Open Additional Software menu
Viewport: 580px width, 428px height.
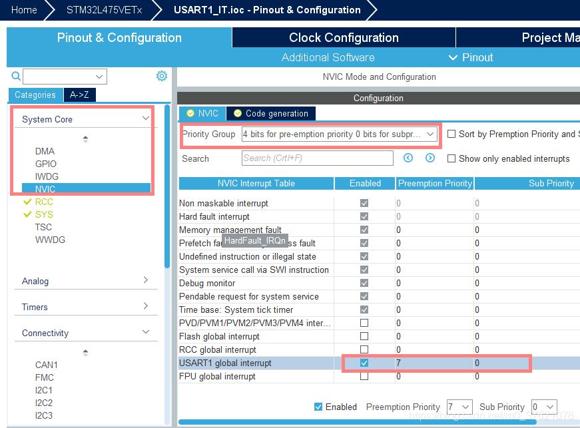pos(328,57)
